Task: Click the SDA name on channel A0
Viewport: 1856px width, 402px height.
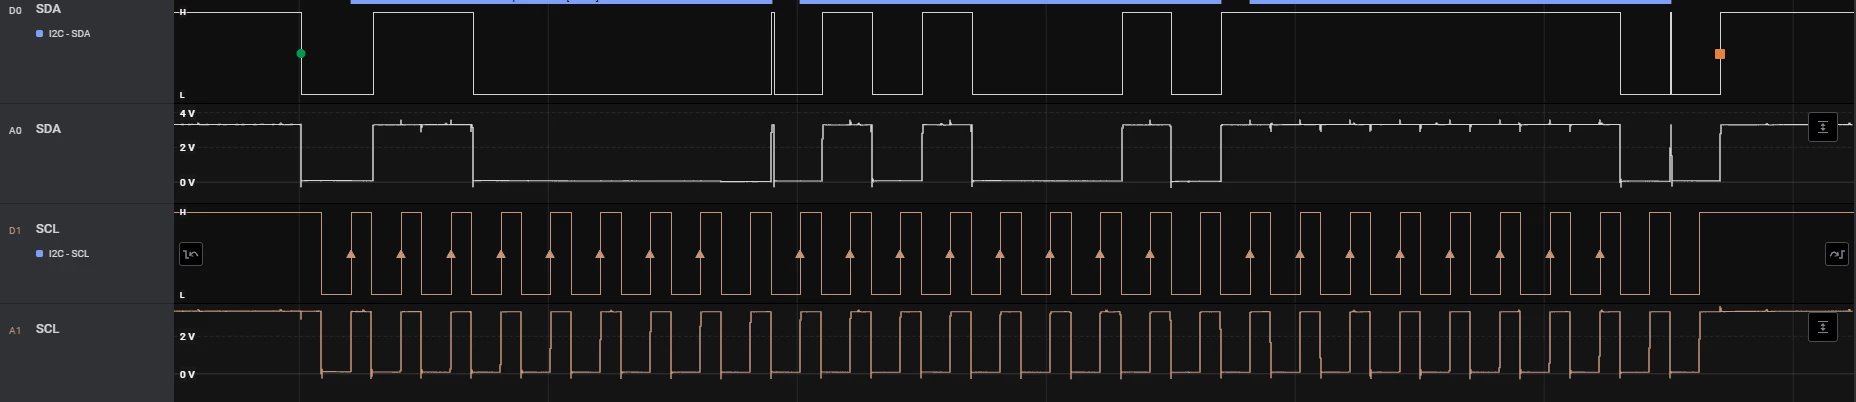Action: (x=48, y=129)
